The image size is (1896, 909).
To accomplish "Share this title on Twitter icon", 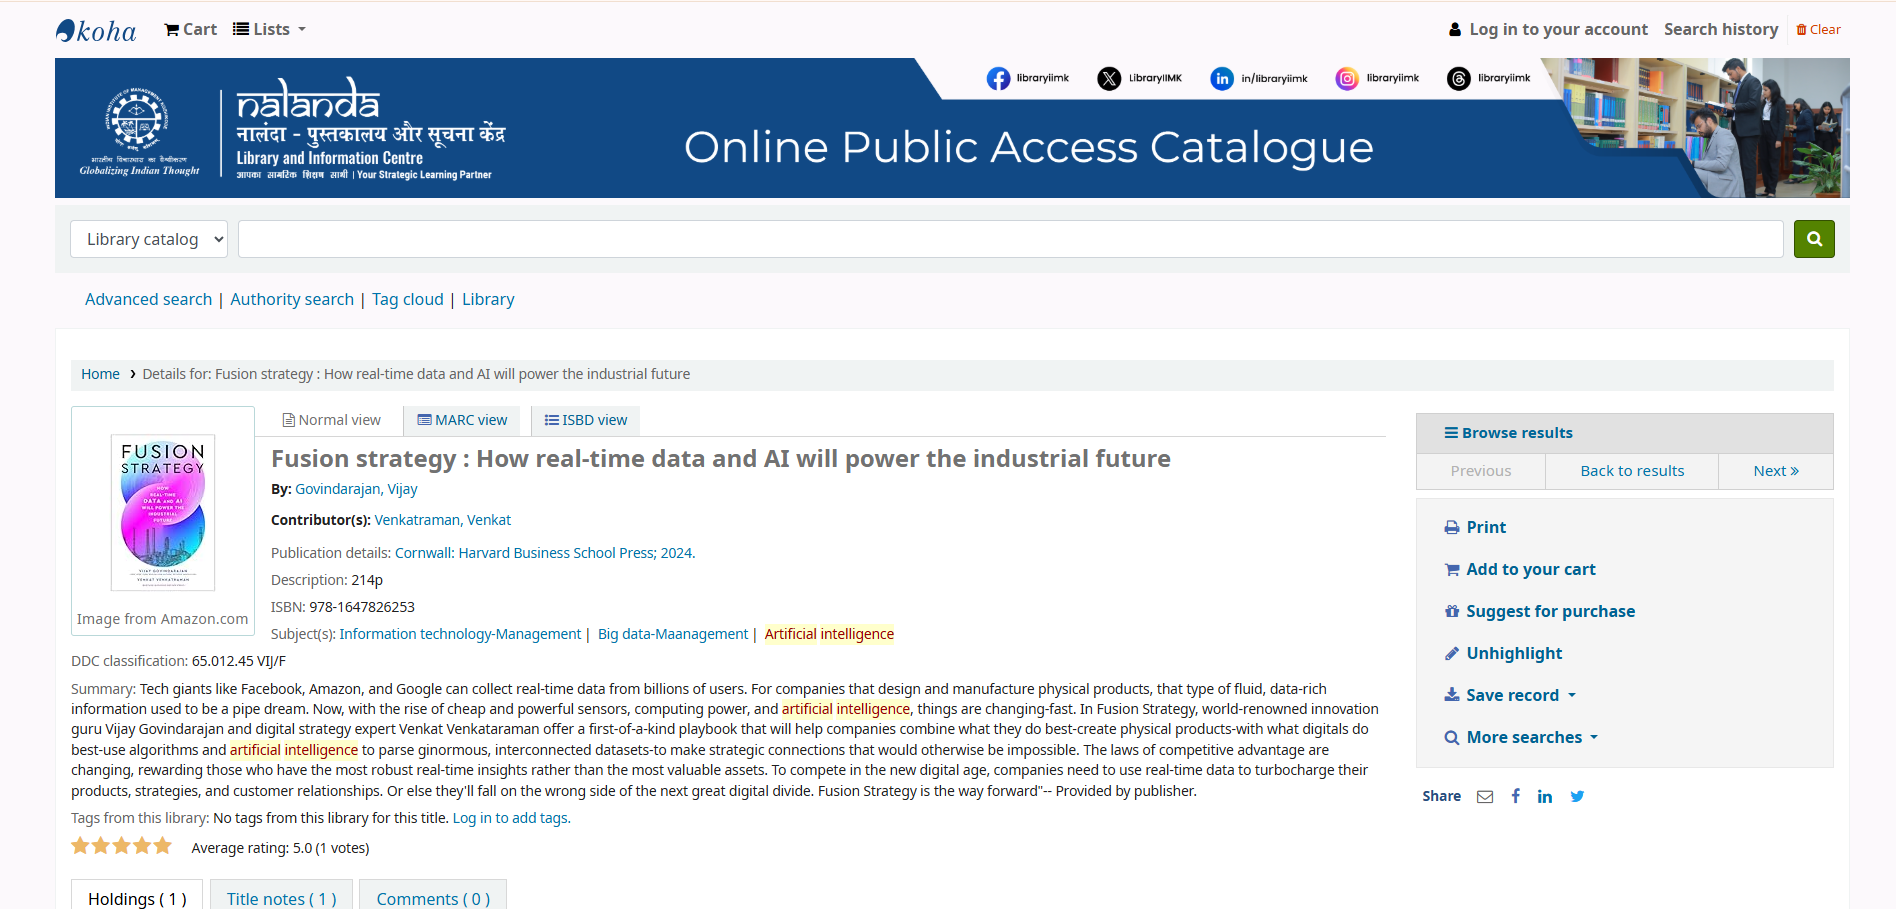I will 1577,797.
